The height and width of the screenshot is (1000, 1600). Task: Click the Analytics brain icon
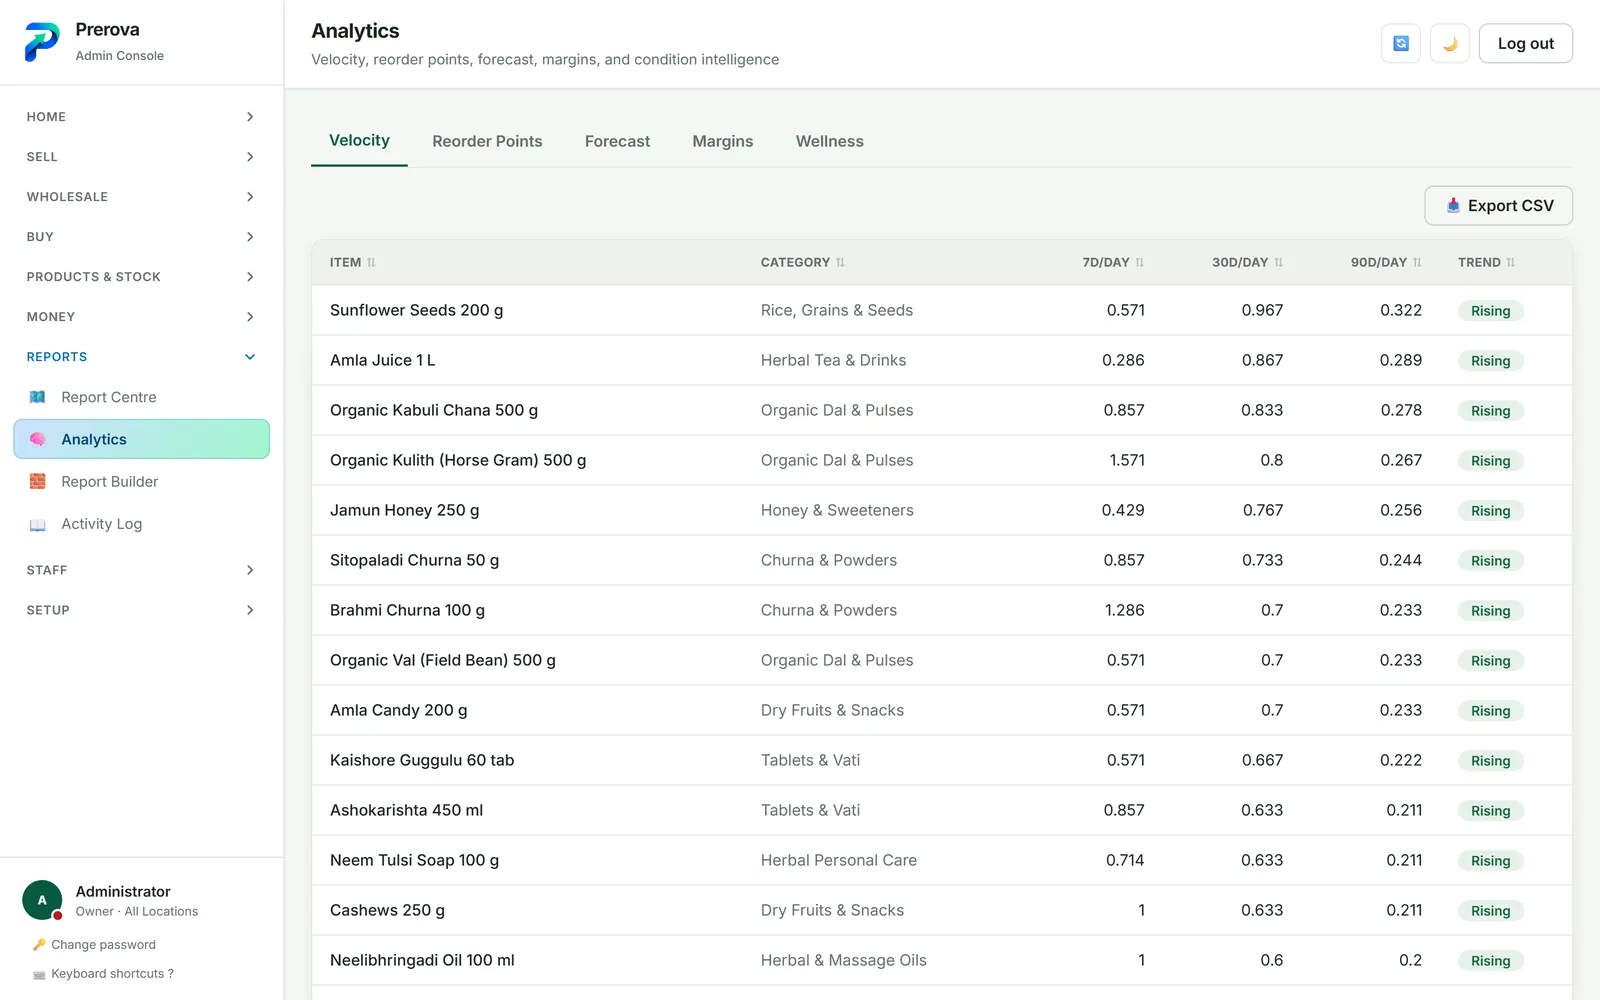[38, 439]
